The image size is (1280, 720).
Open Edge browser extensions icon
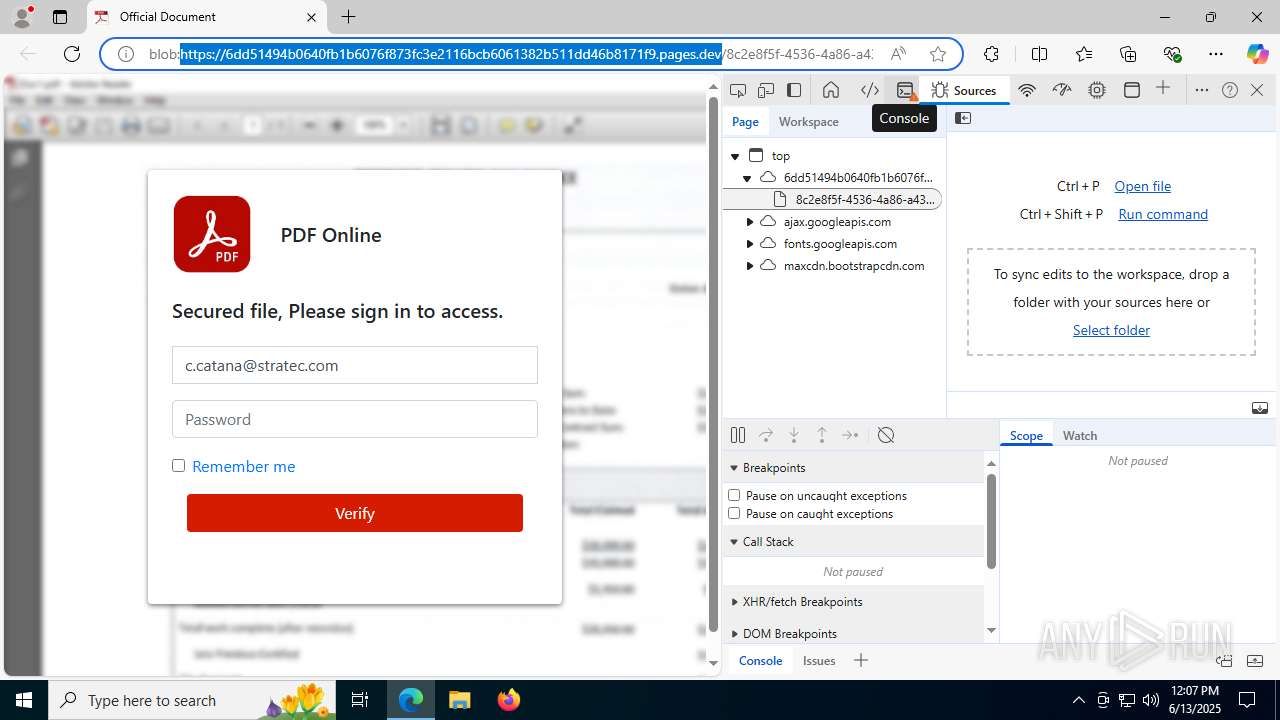[x=991, y=54]
